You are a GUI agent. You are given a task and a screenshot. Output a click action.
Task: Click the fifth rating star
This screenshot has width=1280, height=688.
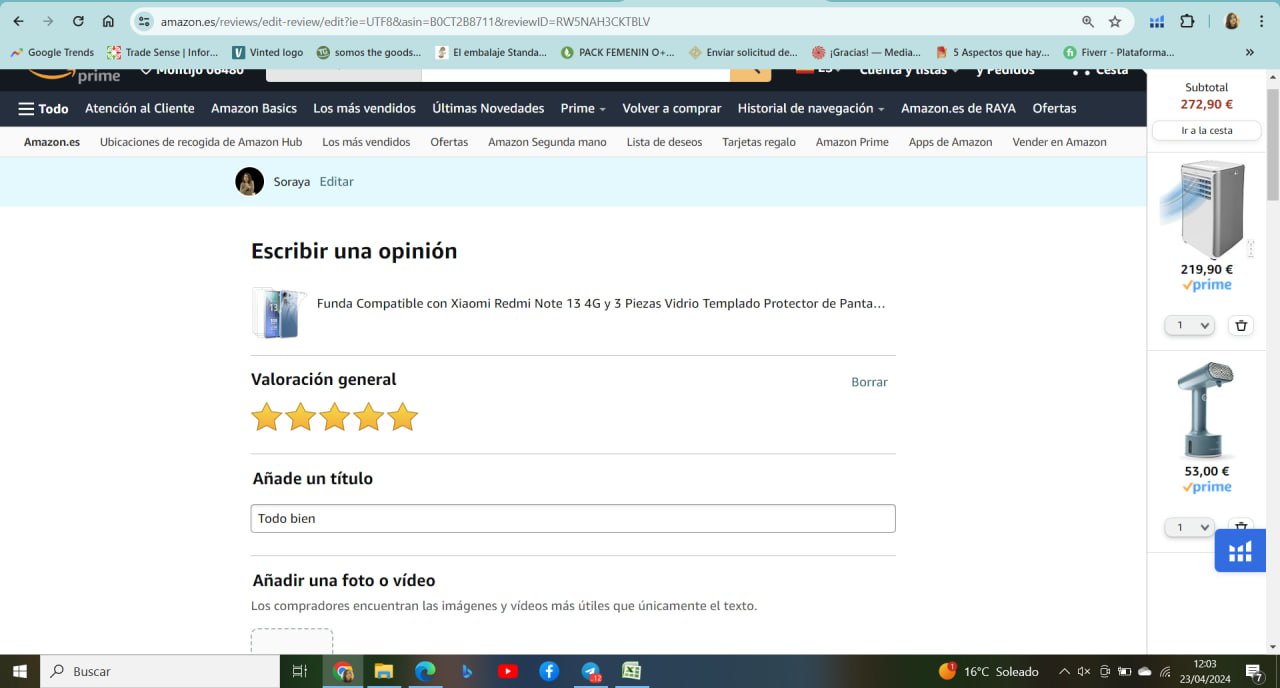pos(402,417)
